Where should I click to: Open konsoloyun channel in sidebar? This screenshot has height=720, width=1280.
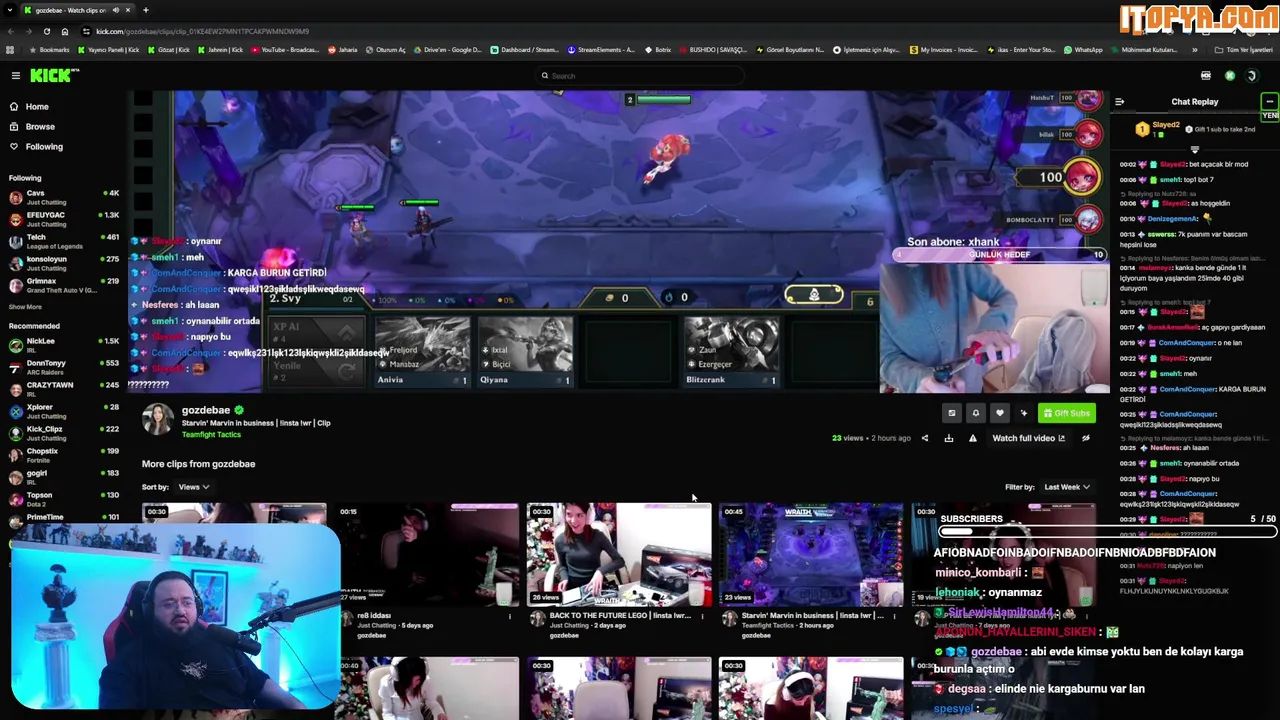click(x=62, y=263)
